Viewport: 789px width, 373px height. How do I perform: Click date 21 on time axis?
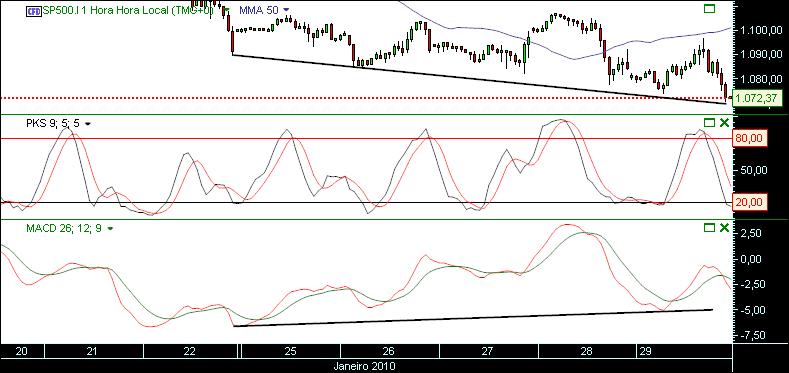(92, 351)
